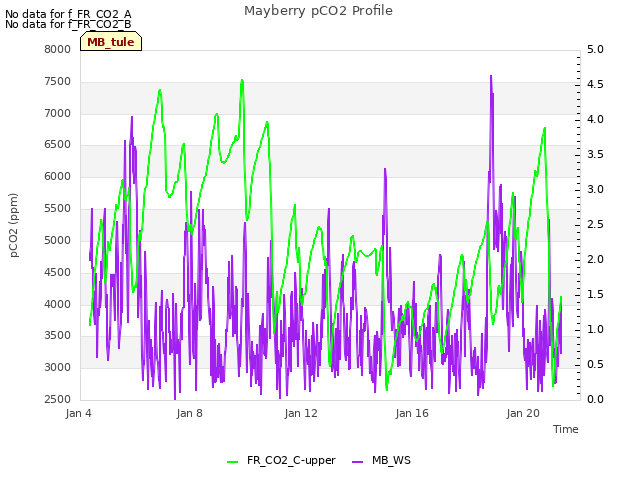The width and height of the screenshot is (640, 480).
Task: Click the 4500 left axis value
Action: [58, 272]
